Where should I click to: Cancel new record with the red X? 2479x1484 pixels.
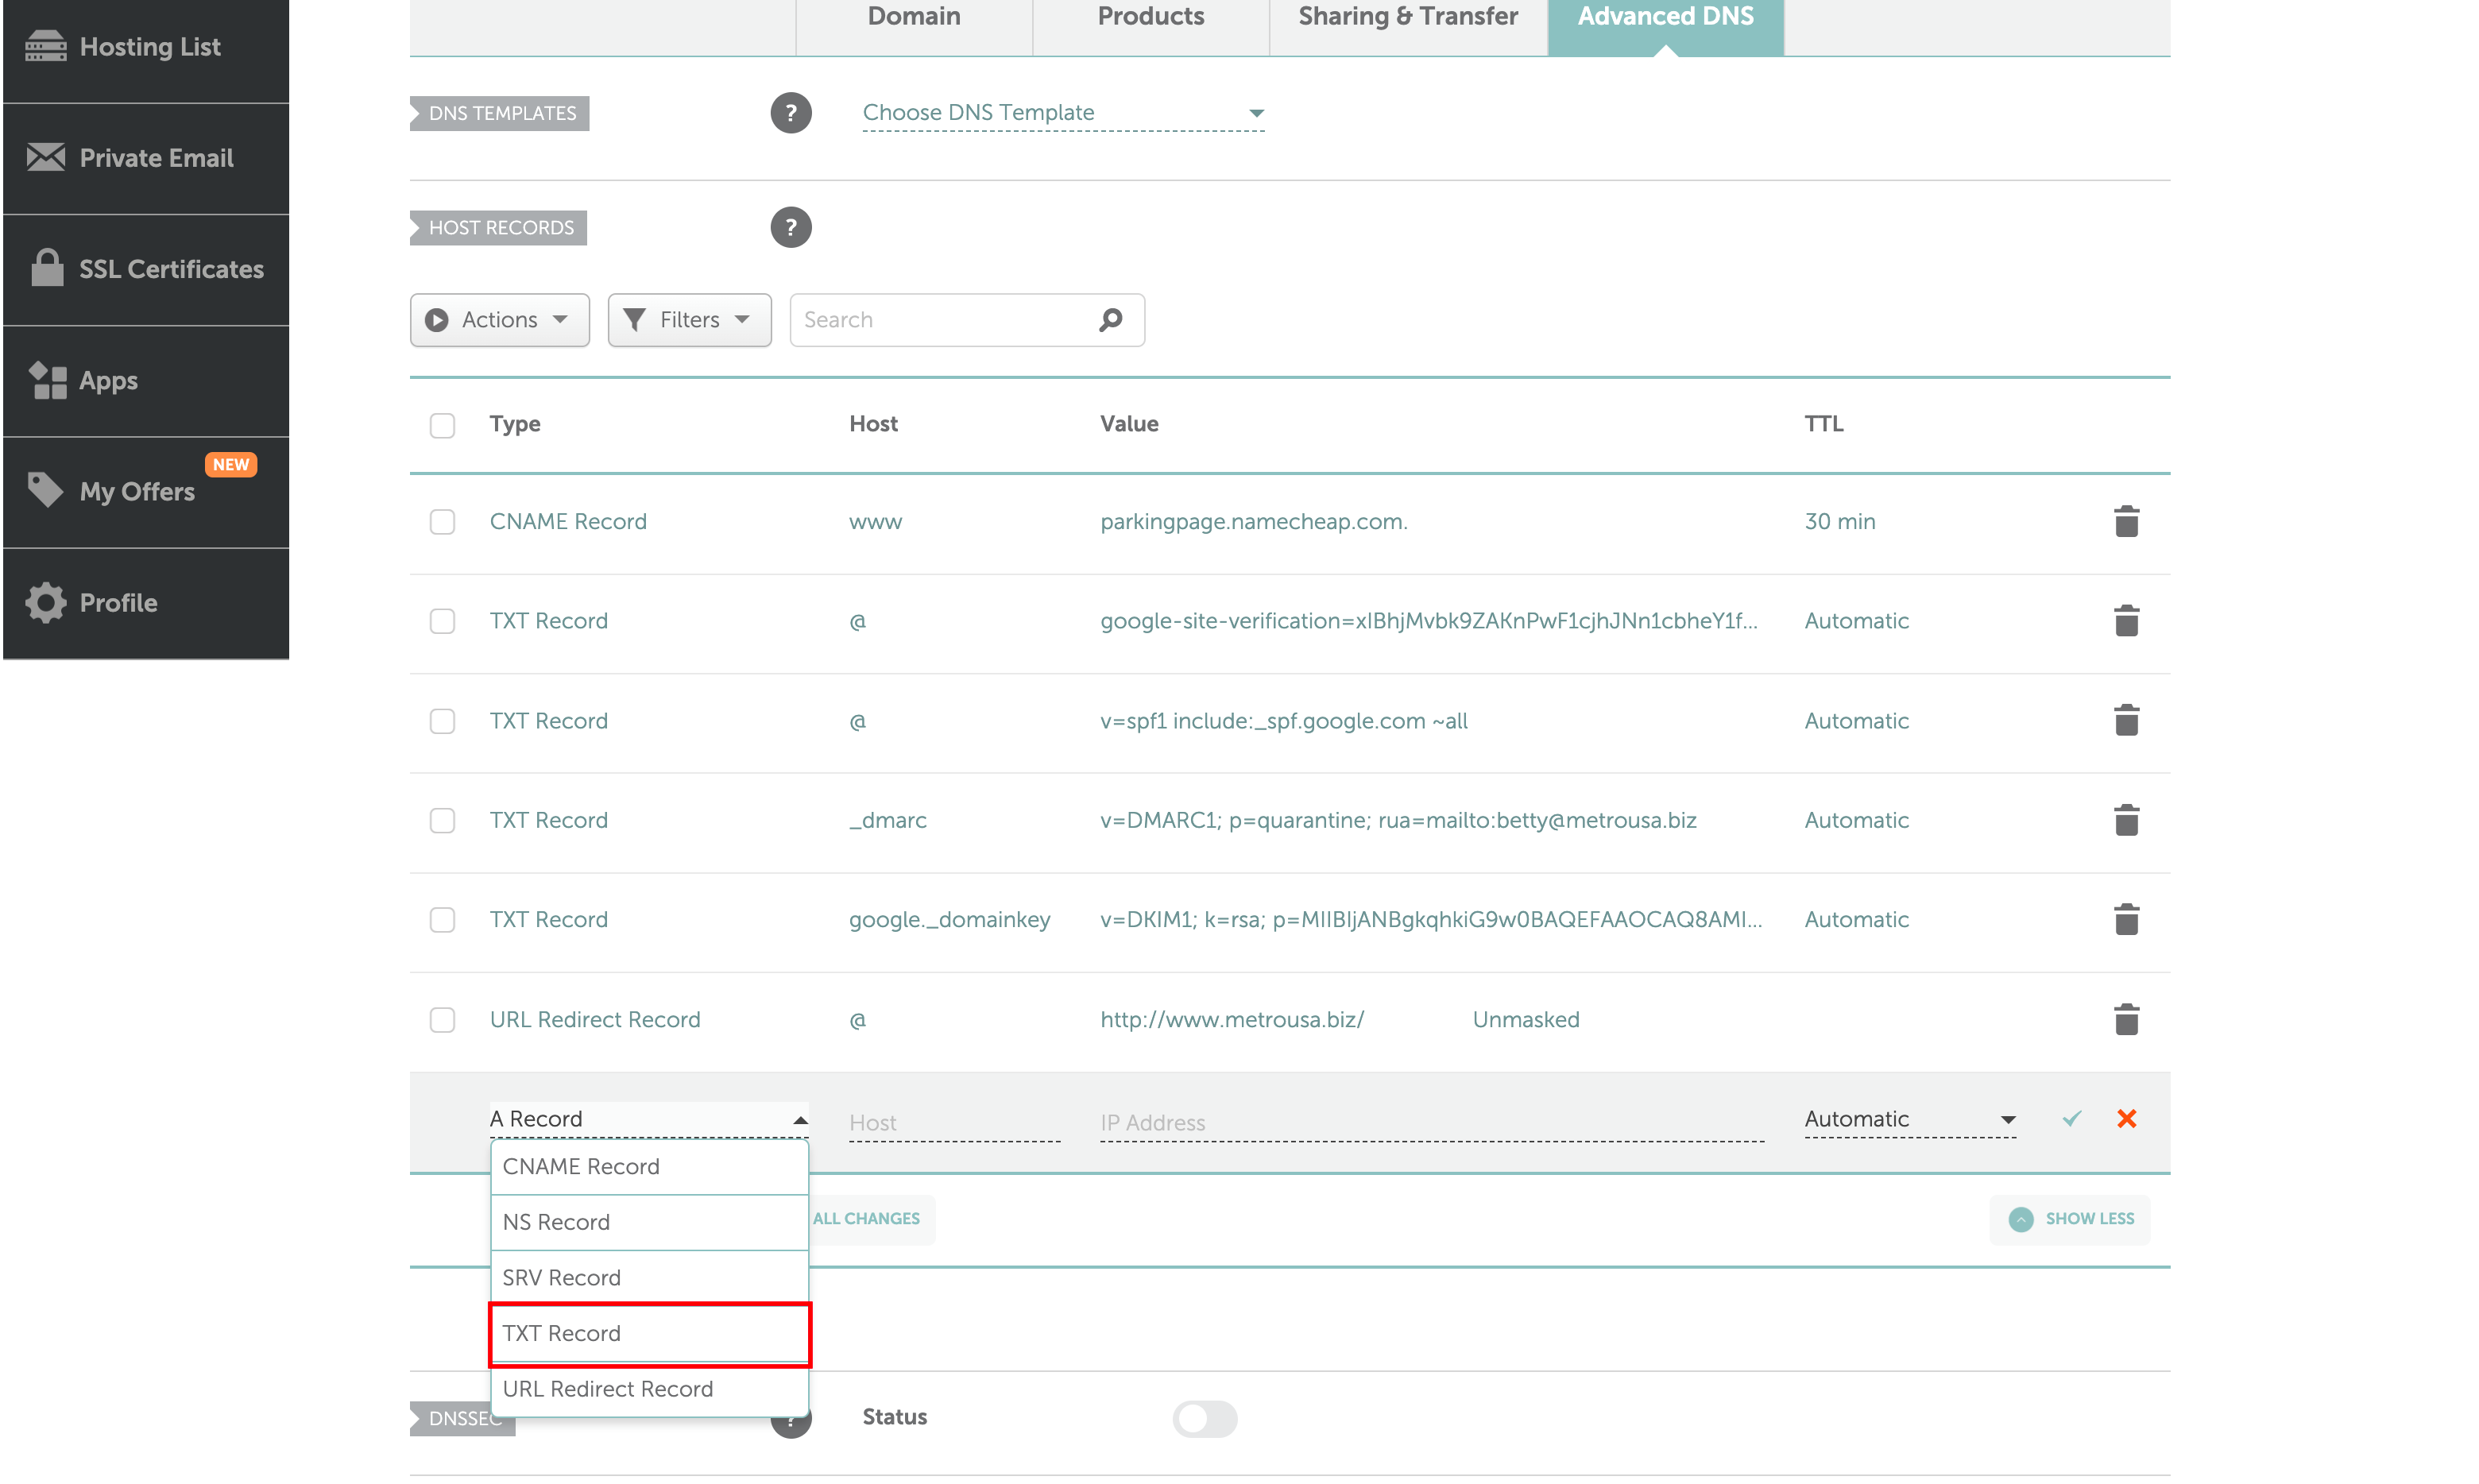2126,1118
